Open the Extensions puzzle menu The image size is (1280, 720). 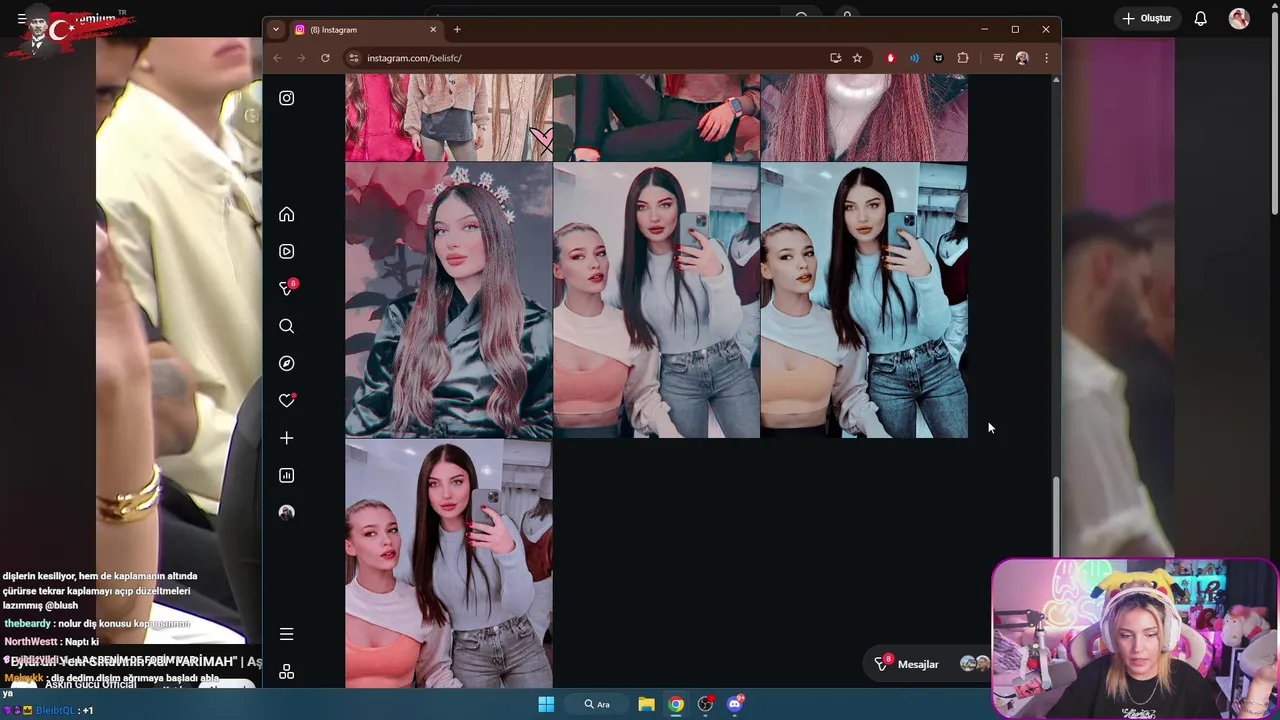(x=963, y=58)
